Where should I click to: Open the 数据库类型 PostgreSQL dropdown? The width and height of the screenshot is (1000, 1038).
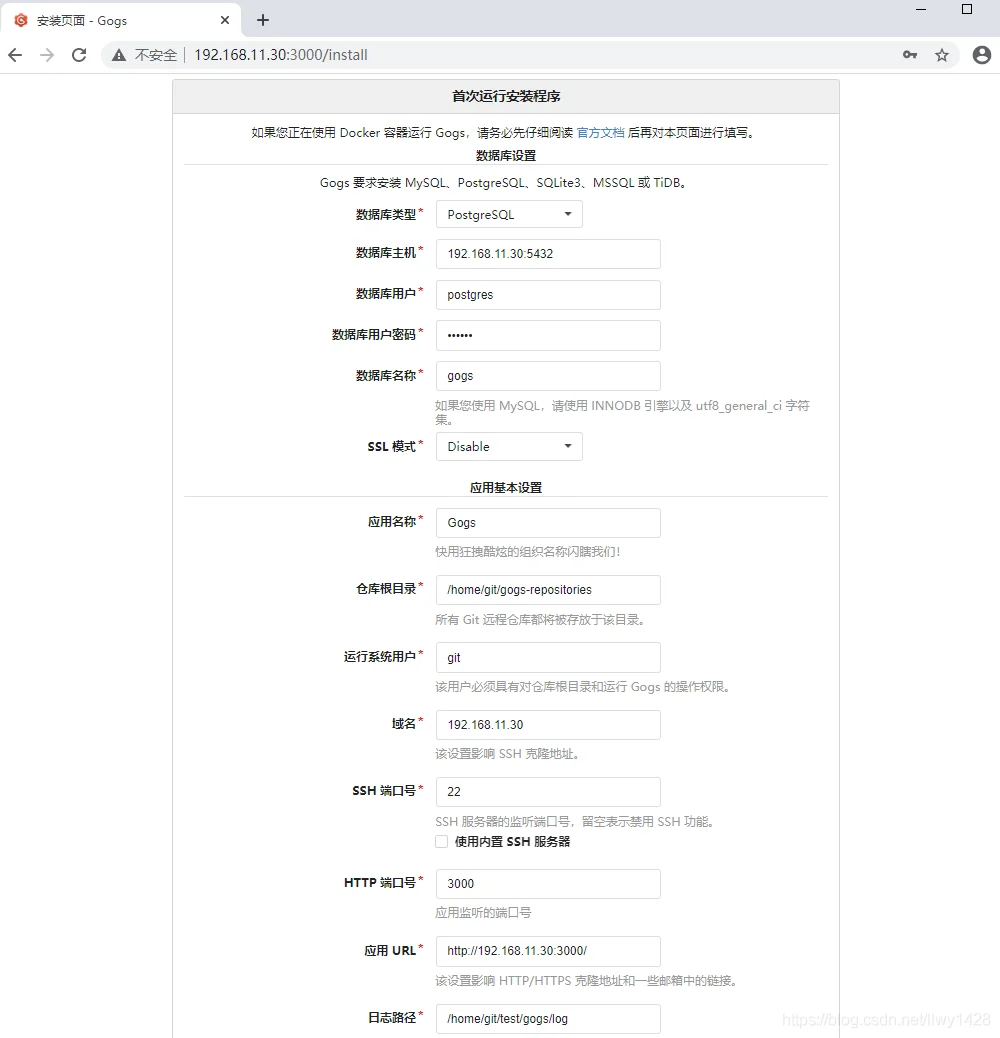click(x=509, y=214)
